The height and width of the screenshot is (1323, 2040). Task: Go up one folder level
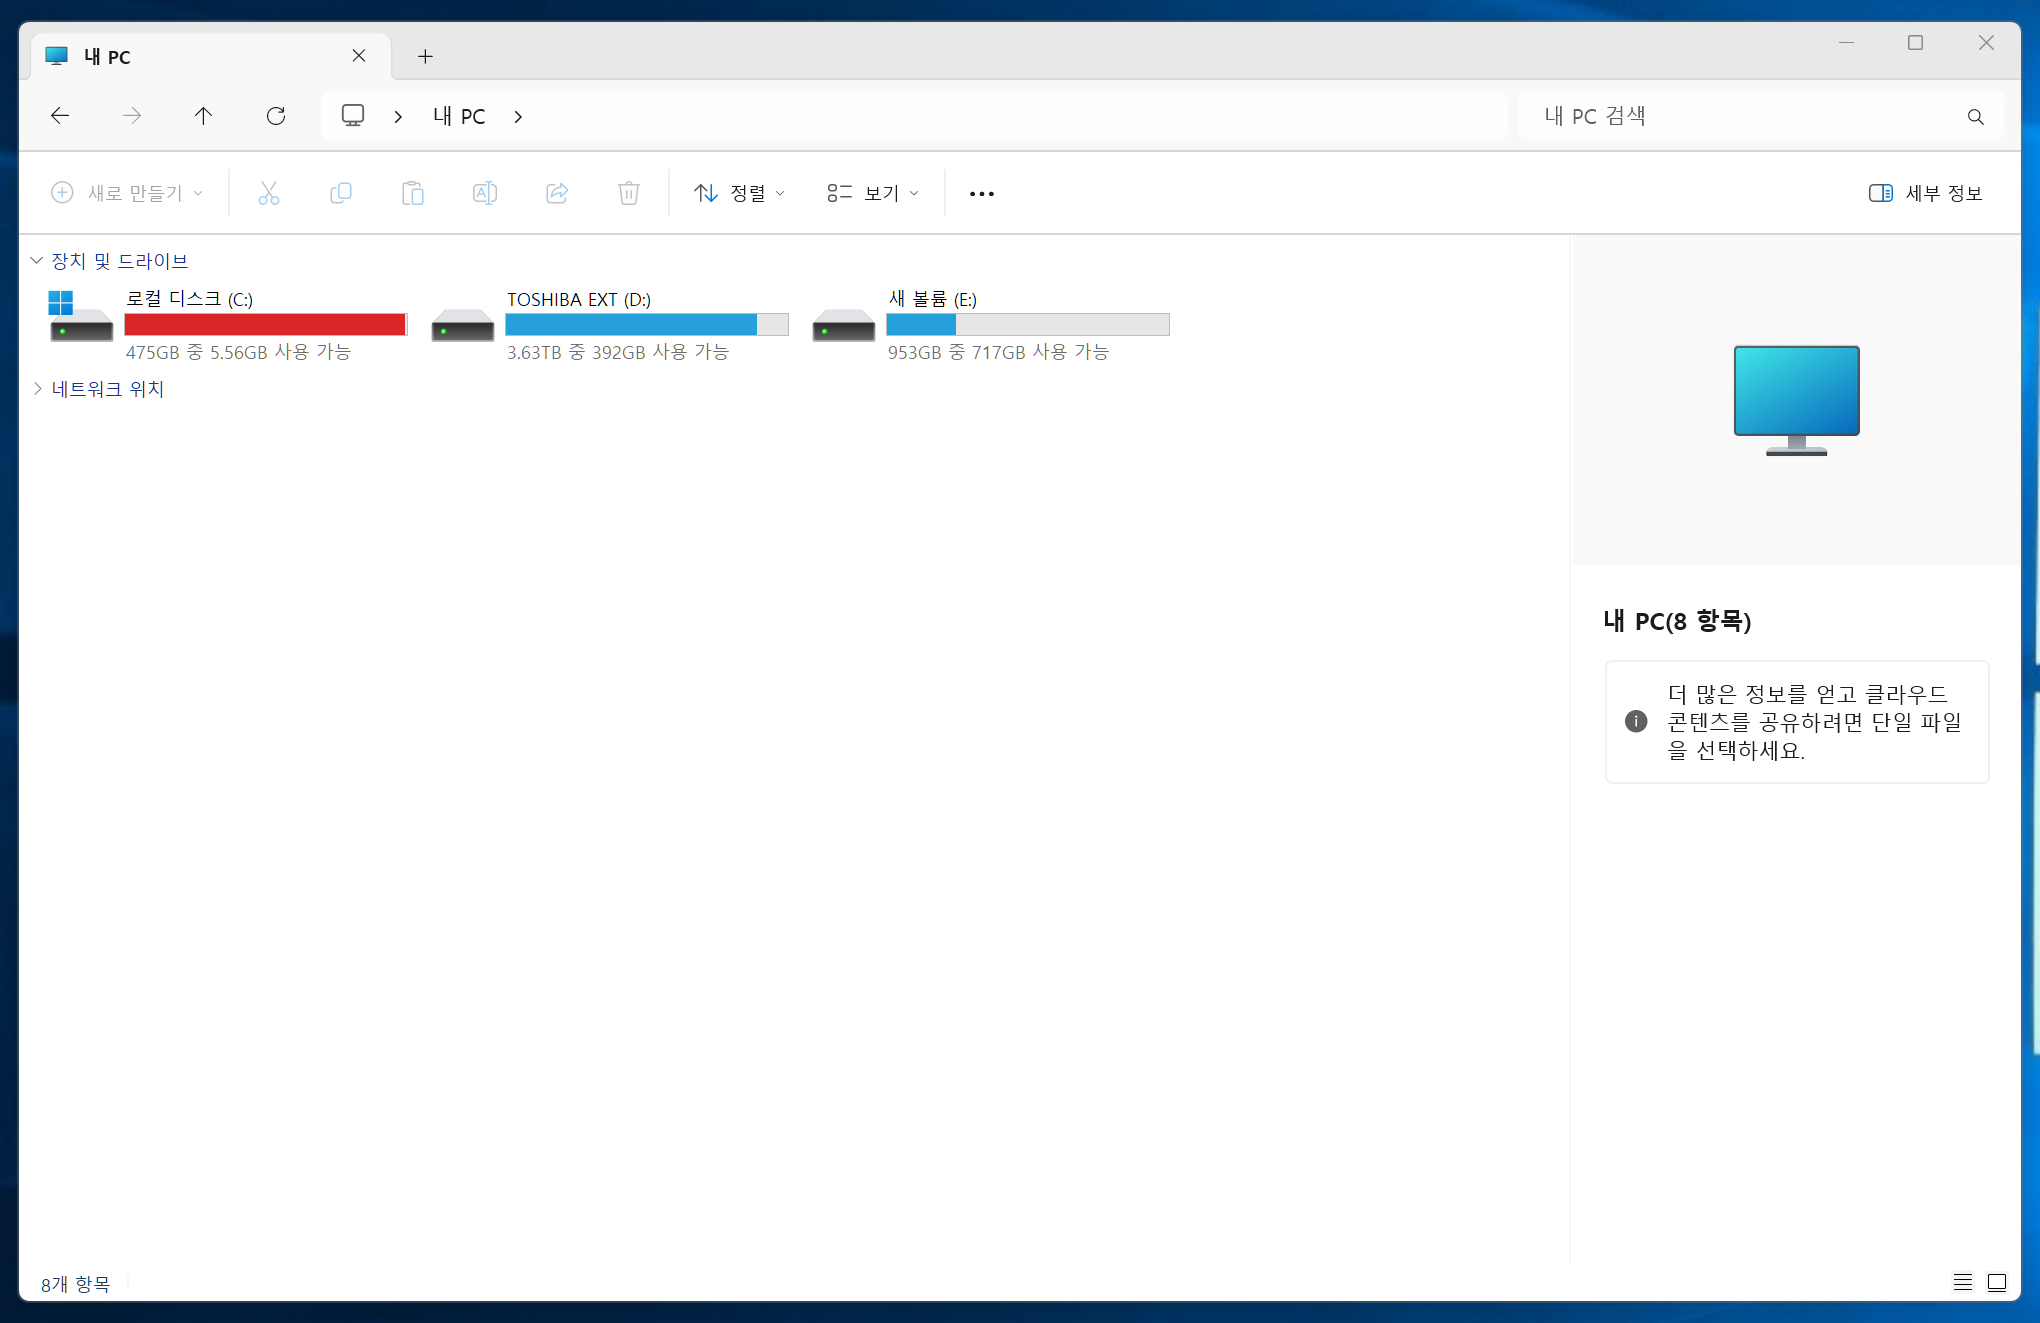[203, 116]
